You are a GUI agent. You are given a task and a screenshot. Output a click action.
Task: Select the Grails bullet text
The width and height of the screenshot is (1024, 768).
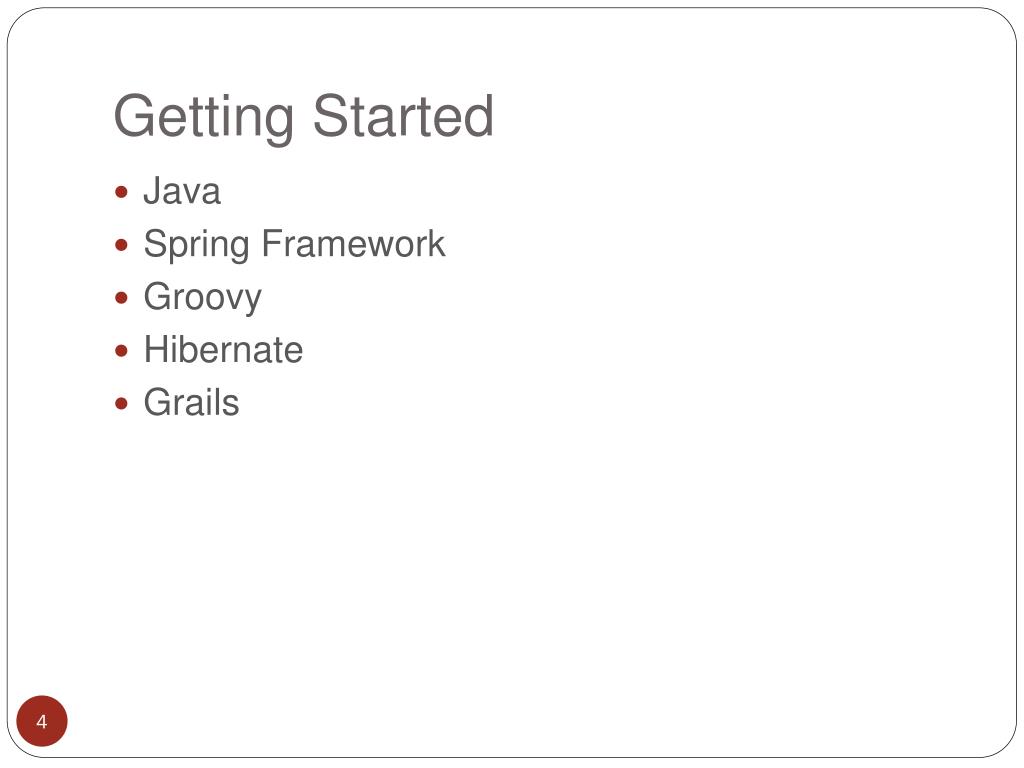click(191, 402)
